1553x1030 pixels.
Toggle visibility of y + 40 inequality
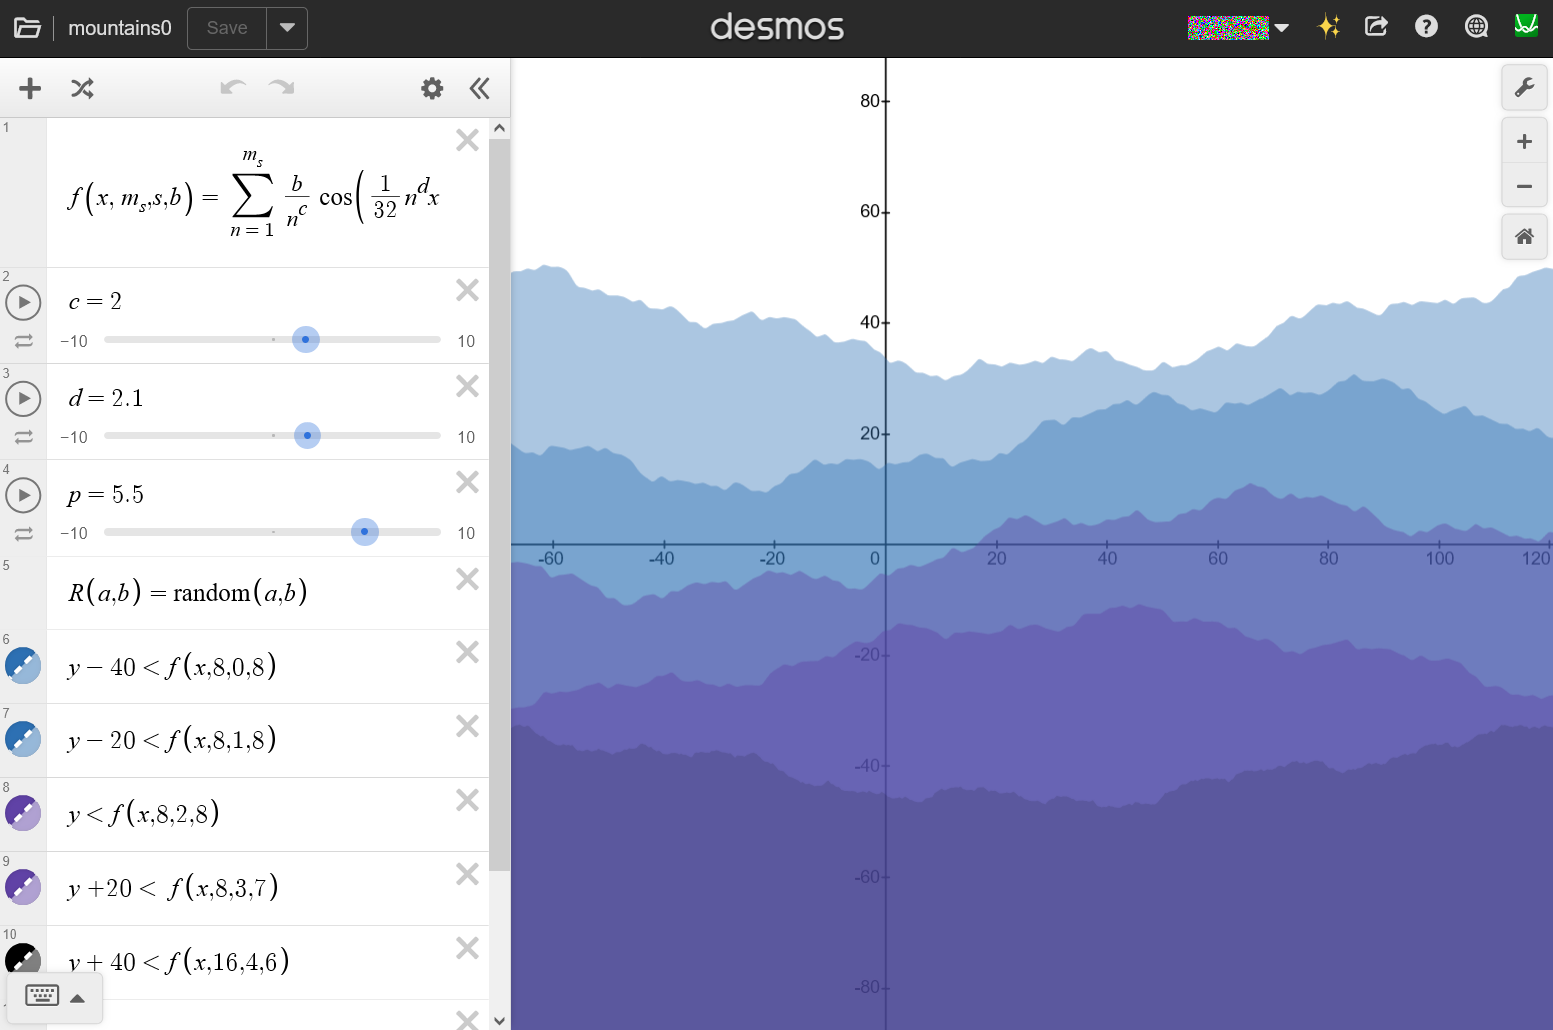(23, 960)
